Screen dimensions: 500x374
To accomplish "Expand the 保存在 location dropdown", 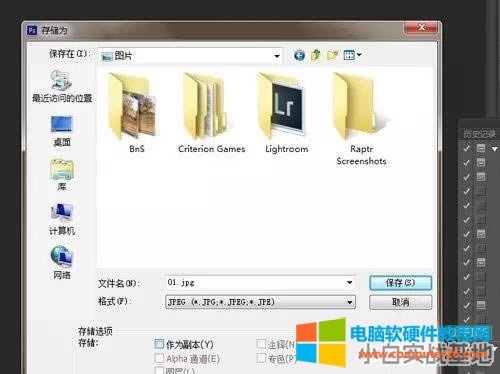I will 277,56.
